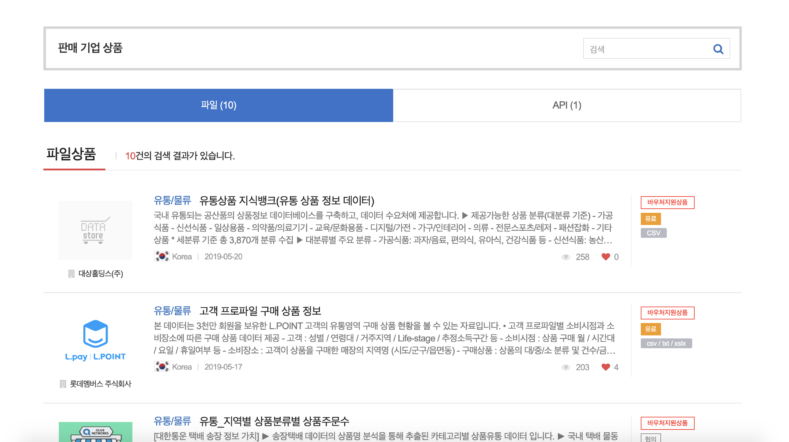The width and height of the screenshot is (789, 442).
Task: Click the CSV format tag
Action: click(653, 233)
